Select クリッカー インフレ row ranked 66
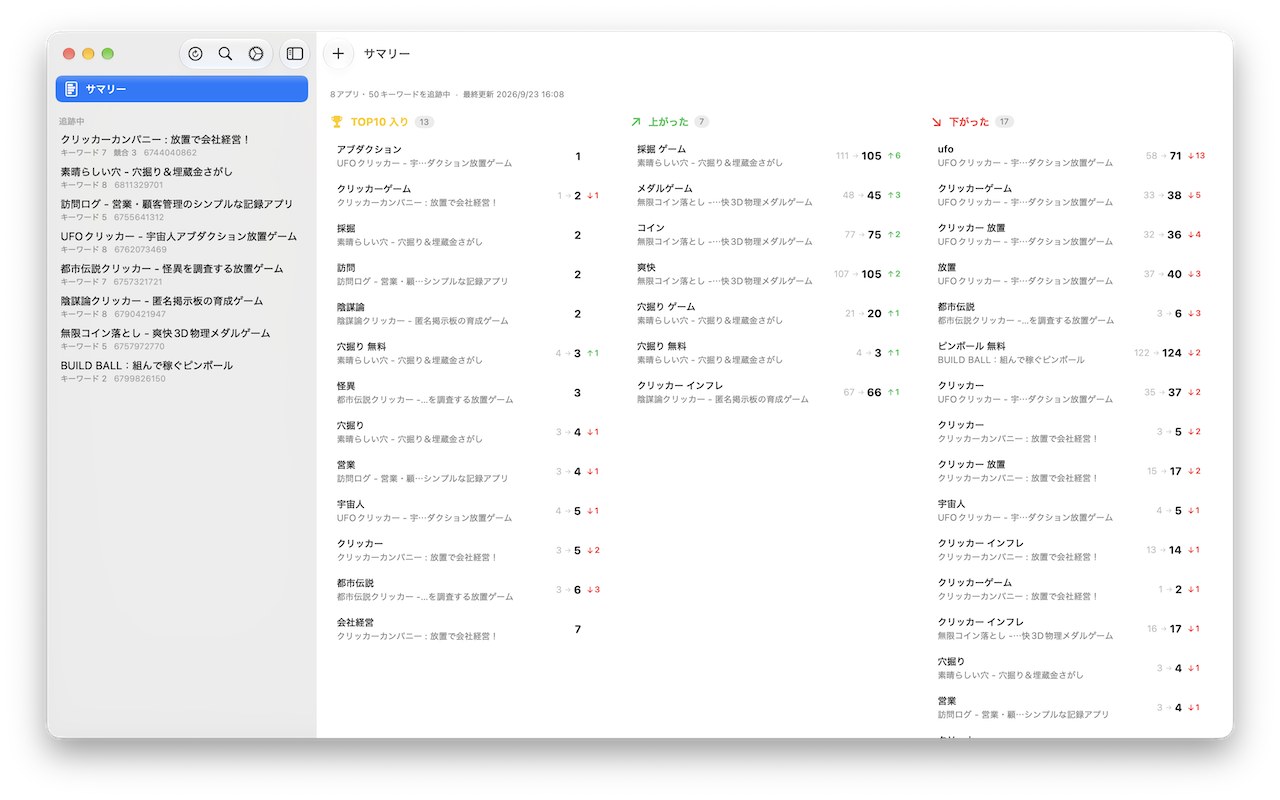This screenshot has height=800, width=1280. (768, 393)
